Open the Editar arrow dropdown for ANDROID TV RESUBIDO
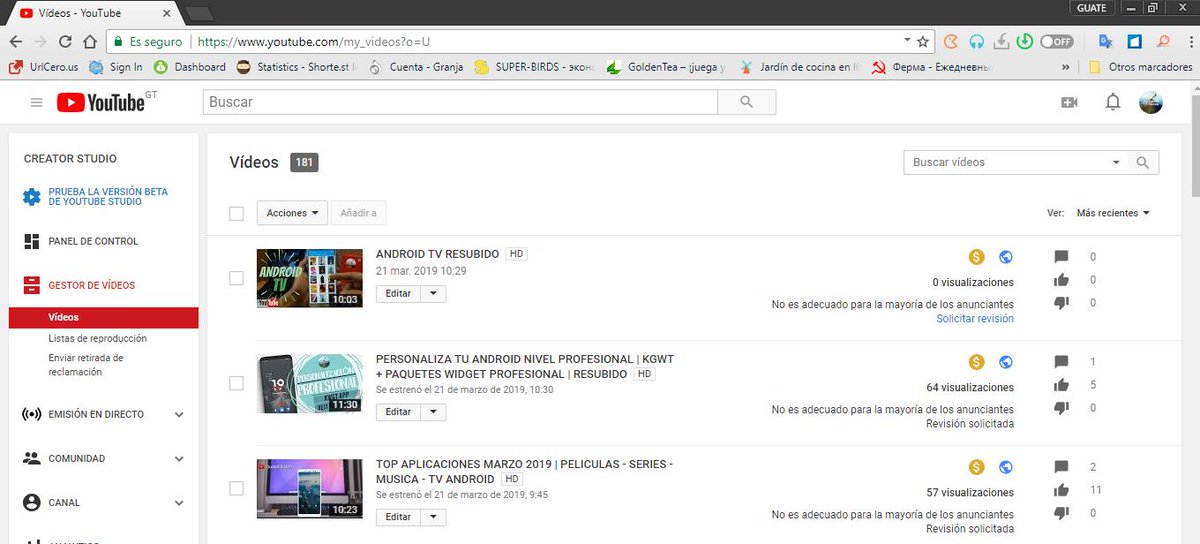Image resolution: width=1200 pixels, height=544 pixels. tap(432, 293)
